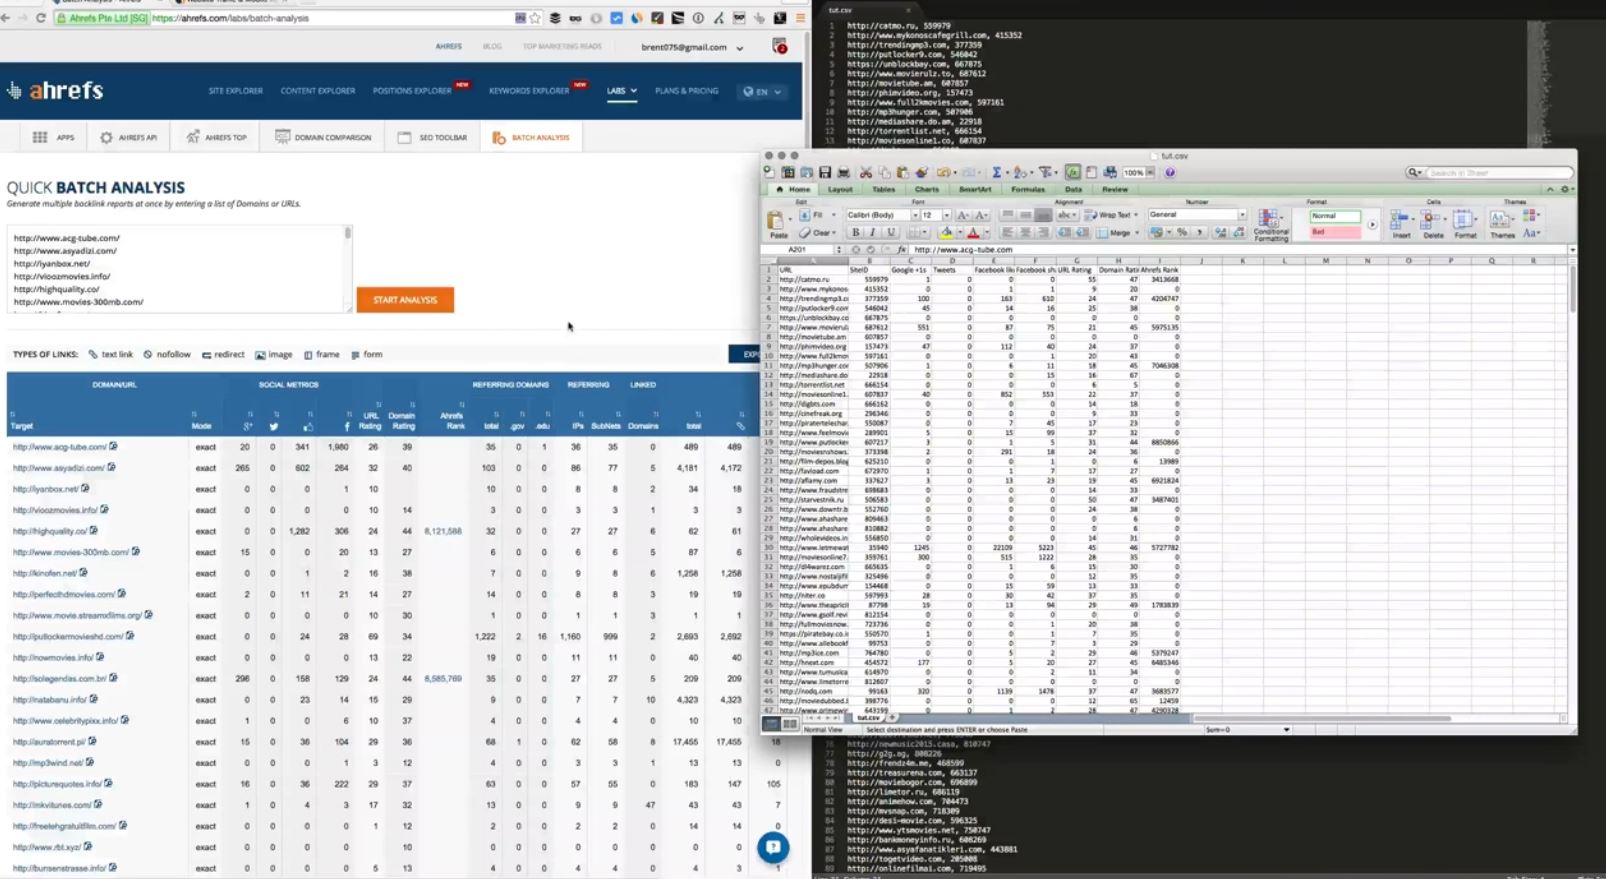Open the APPS grid icon tab
The width and height of the screenshot is (1606, 879).
(x=53, y=137)
